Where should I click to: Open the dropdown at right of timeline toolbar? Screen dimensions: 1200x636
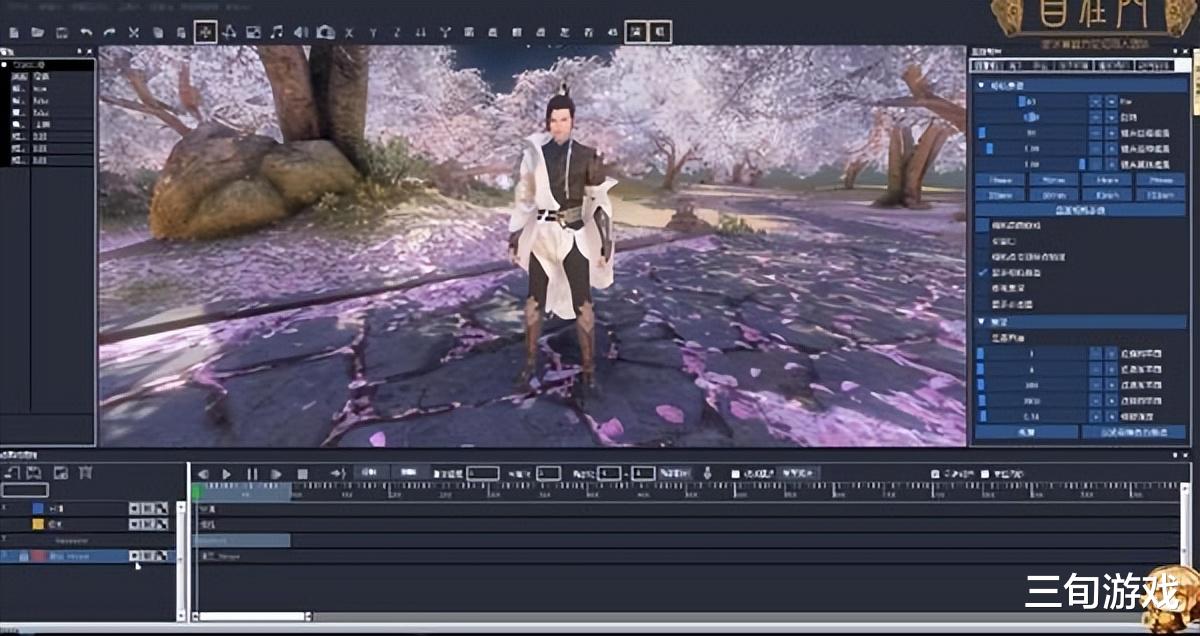click(799, 473)
